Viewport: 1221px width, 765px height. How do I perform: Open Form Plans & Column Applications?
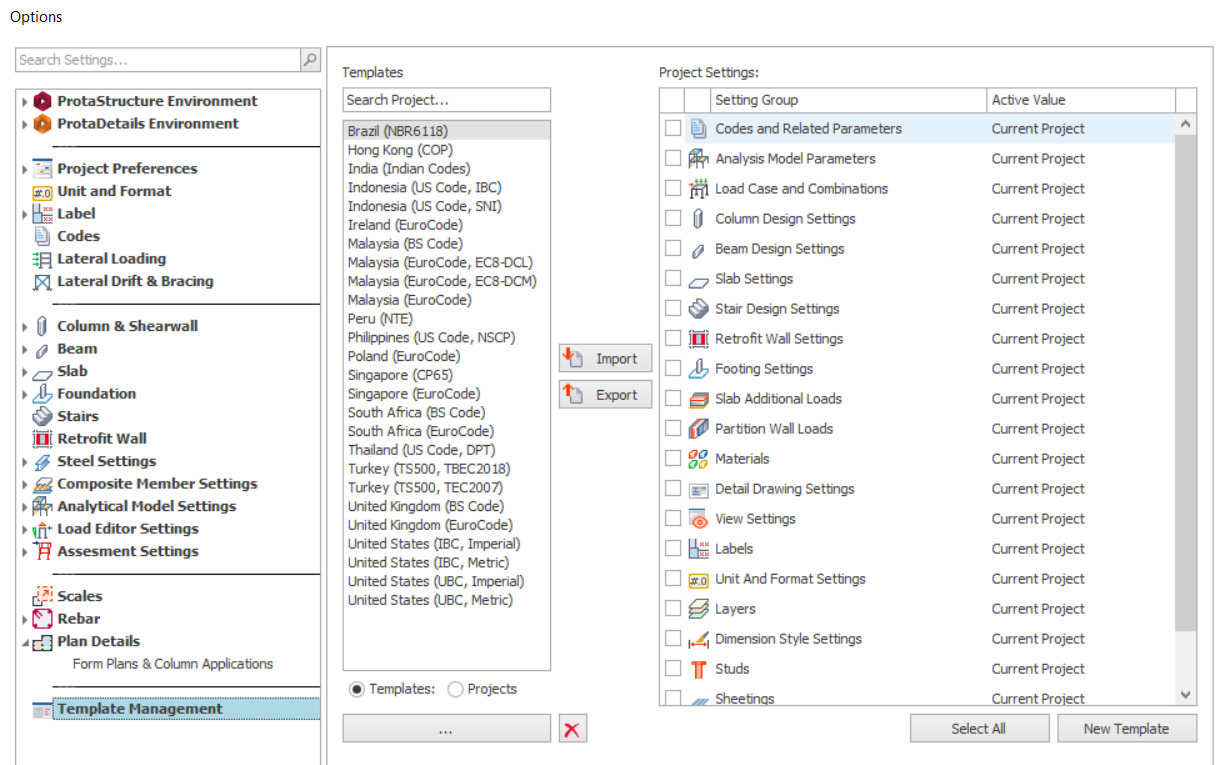[172, 664]
